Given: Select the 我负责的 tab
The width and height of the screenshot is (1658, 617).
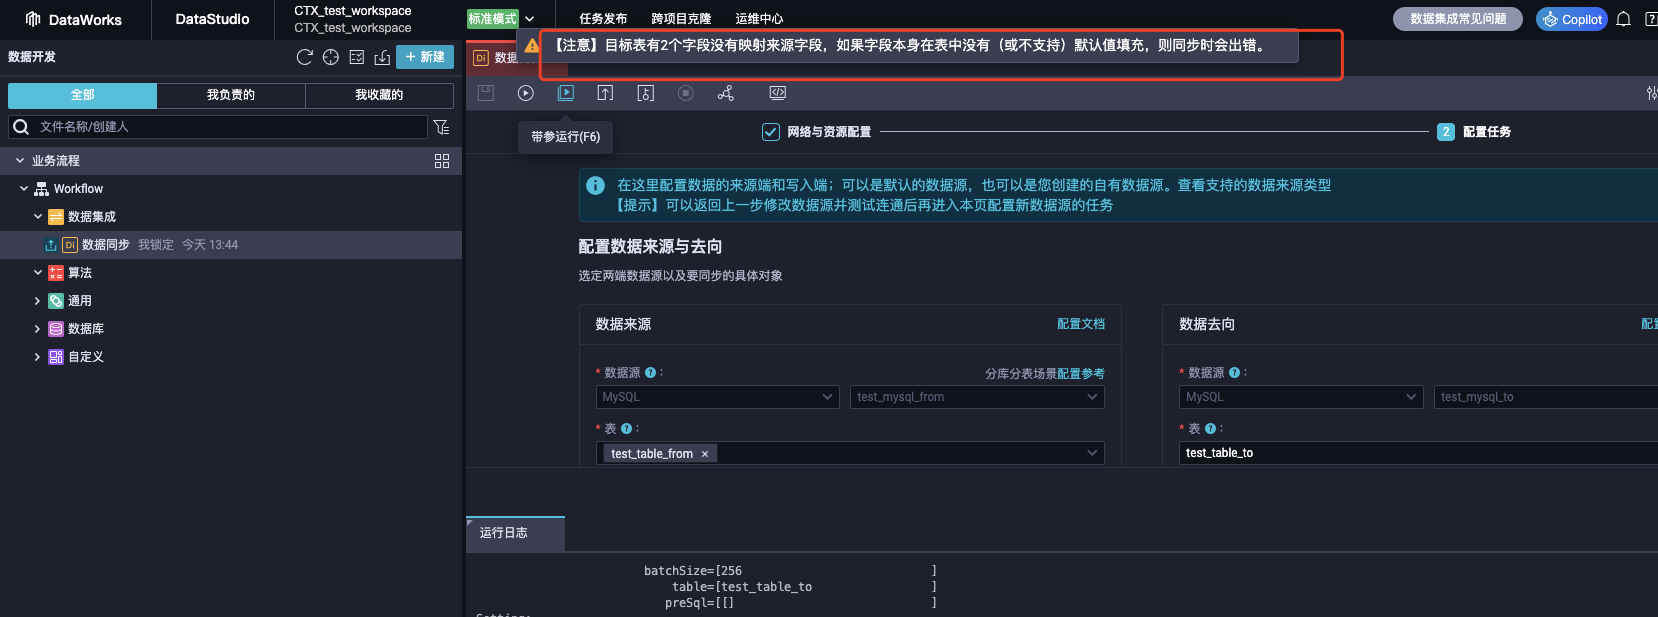Looking at the screenshot, I should point(231,95).
